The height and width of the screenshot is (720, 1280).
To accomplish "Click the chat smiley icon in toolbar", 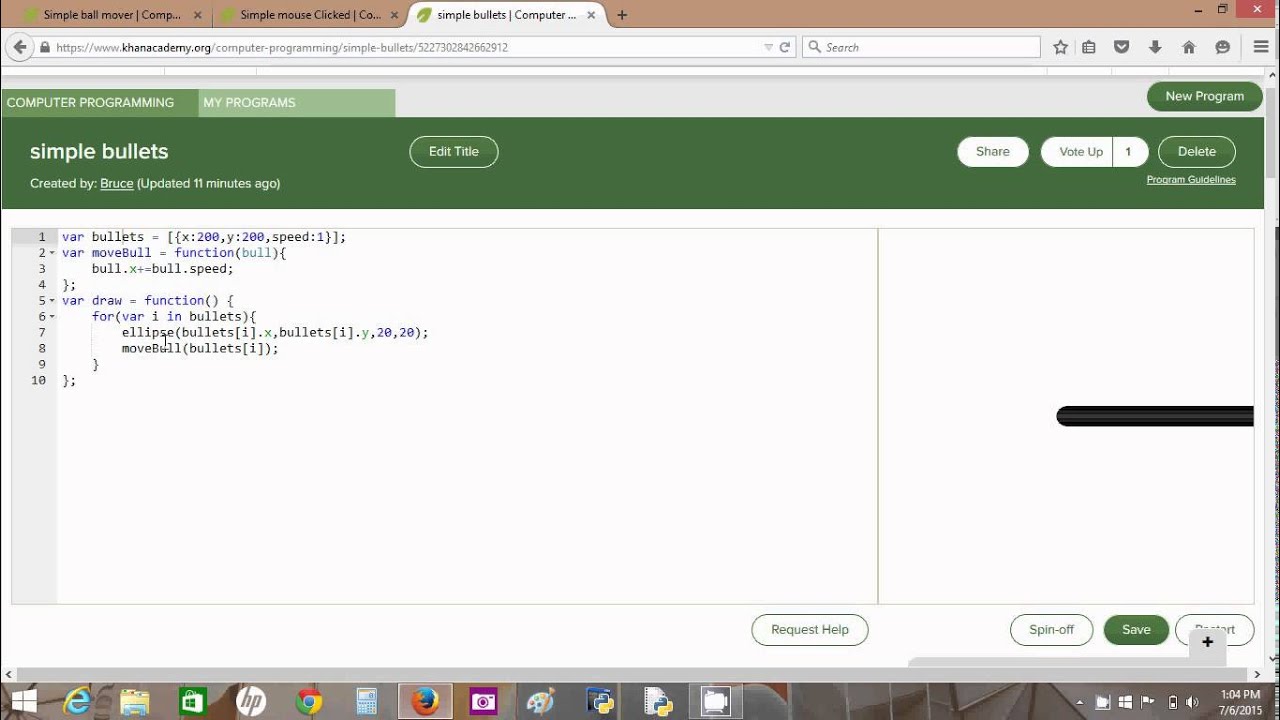I will pos(1222,47).
